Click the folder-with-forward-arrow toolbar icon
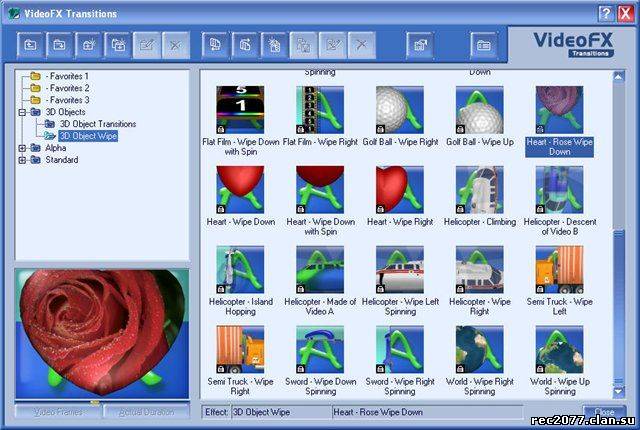This screenshot has width=640, height=430. (60, 45)
